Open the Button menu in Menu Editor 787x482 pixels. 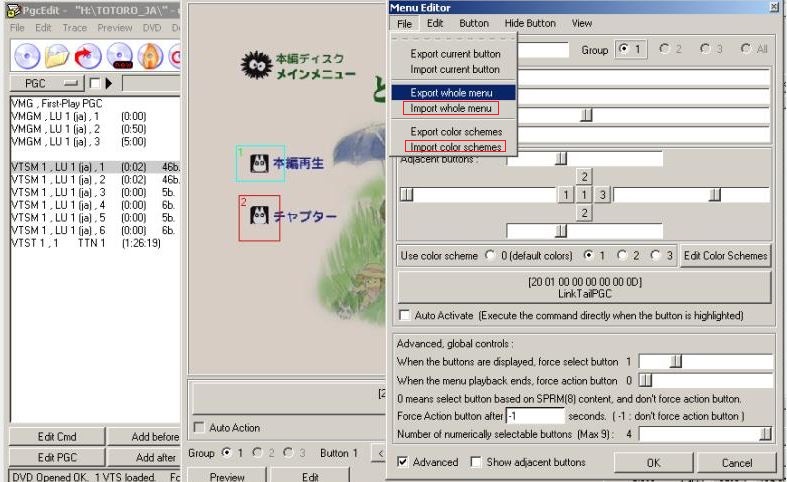(x=474, y=23)
